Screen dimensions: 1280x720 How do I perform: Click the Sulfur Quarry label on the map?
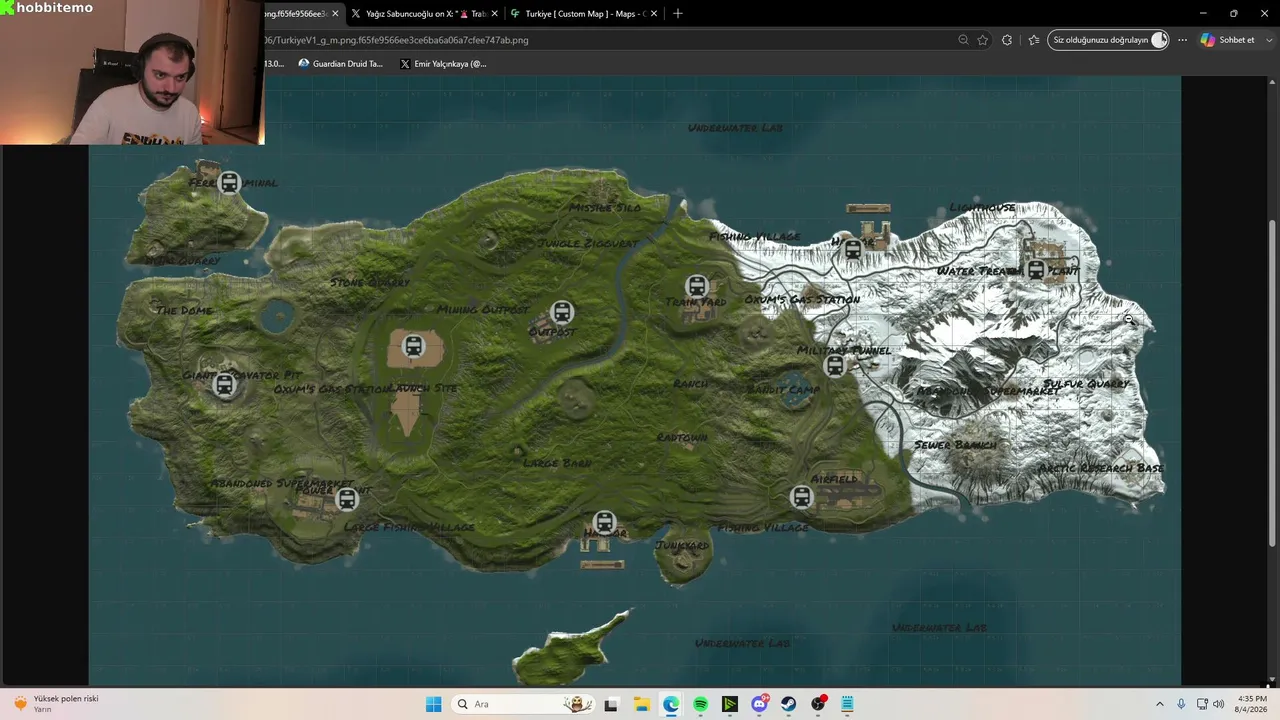(x=1086, y=384)
